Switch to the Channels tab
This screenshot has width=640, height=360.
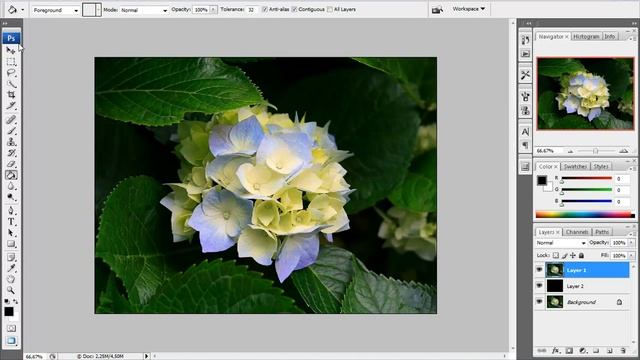coord(577,232)
